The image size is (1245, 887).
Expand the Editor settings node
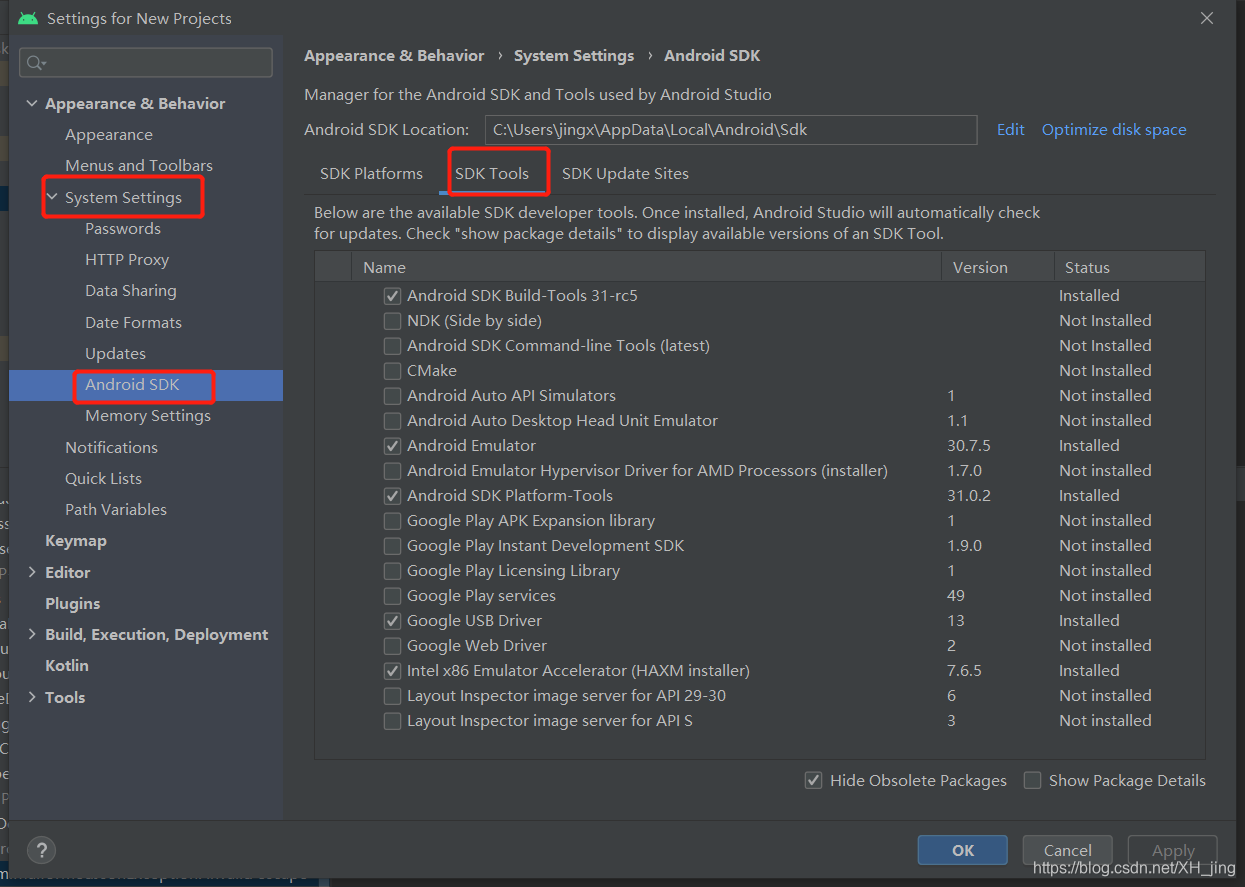(x=32, y=572)
